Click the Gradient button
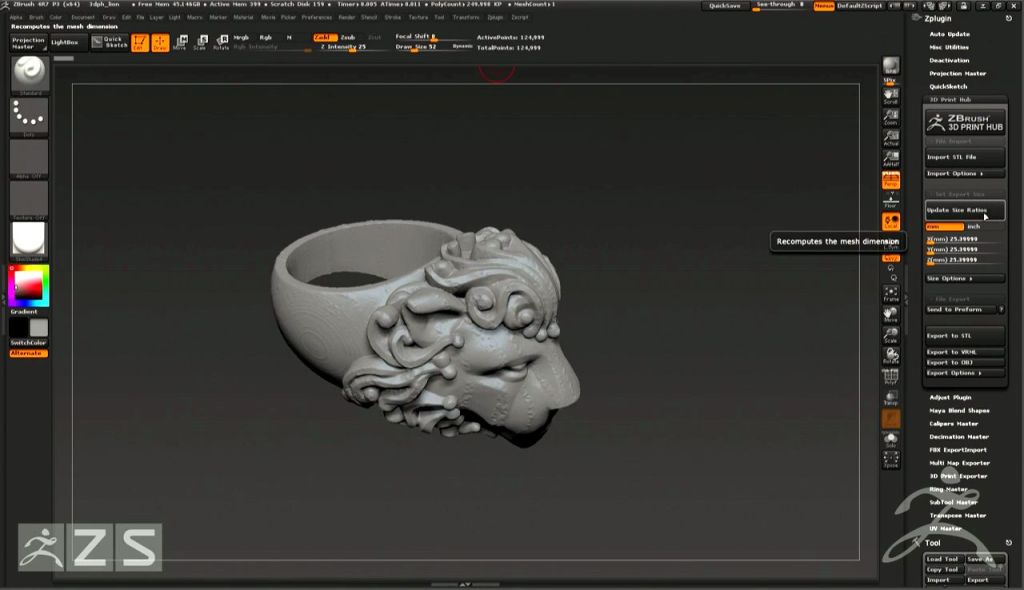Viewport: 1024px width, 590px height. coord(24,312)
